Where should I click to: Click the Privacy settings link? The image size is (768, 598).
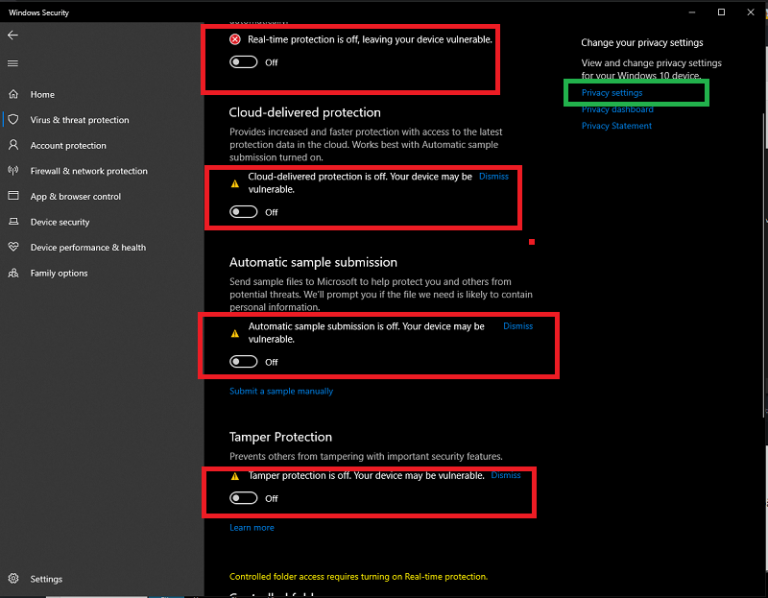pos(612,93)
